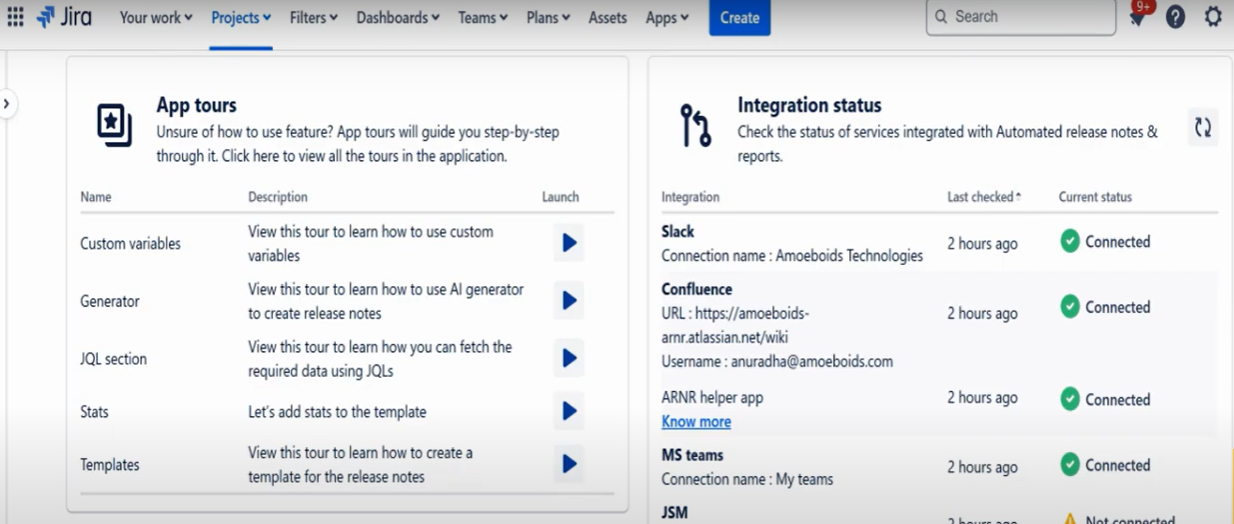Click the Custom variables row name
The image size is (1234, 524).
(x=130, y=243)
